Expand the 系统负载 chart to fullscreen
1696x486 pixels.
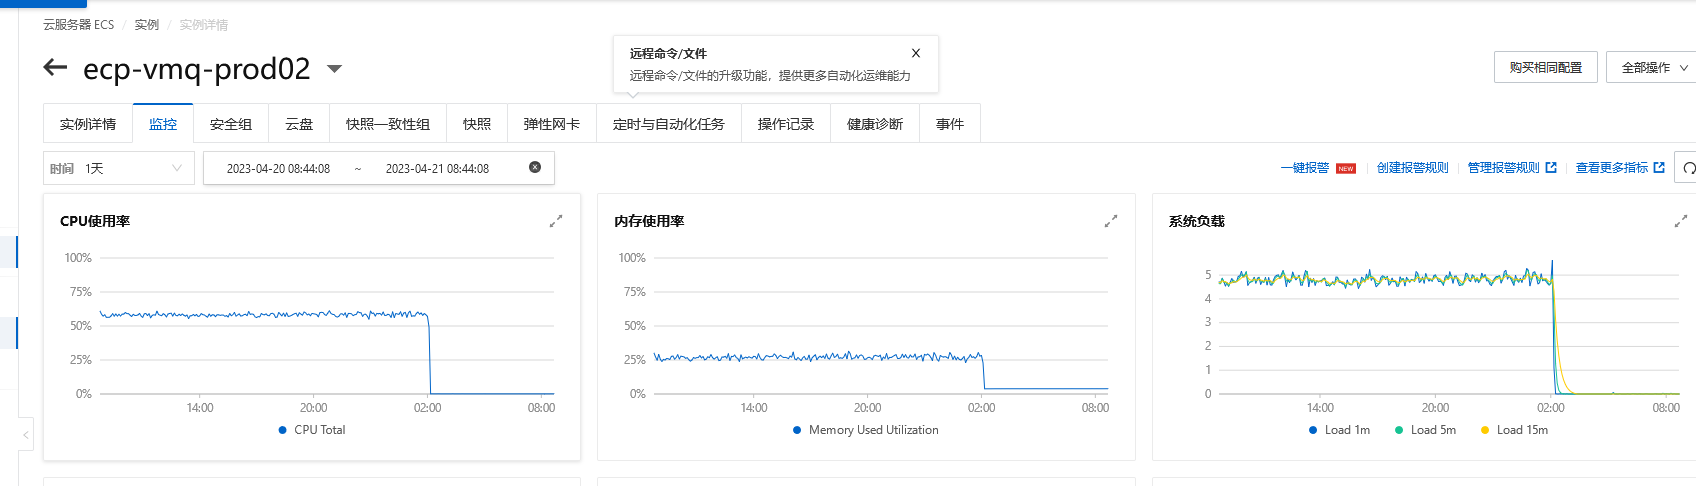pyautogui.click(x=1681, y=221)
